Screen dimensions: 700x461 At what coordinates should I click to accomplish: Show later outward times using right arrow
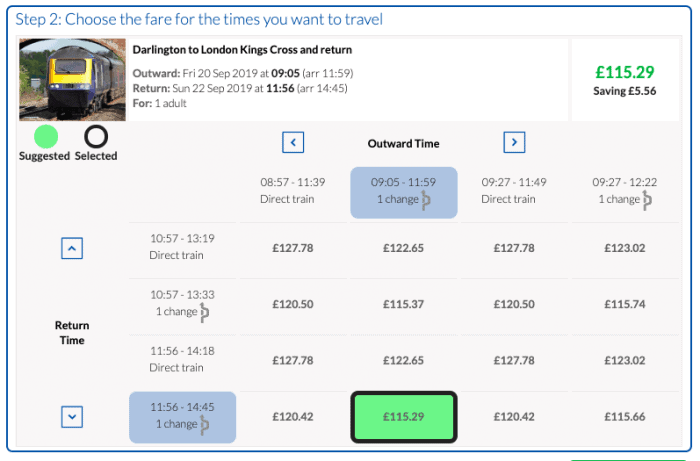[x=514, y=143]
